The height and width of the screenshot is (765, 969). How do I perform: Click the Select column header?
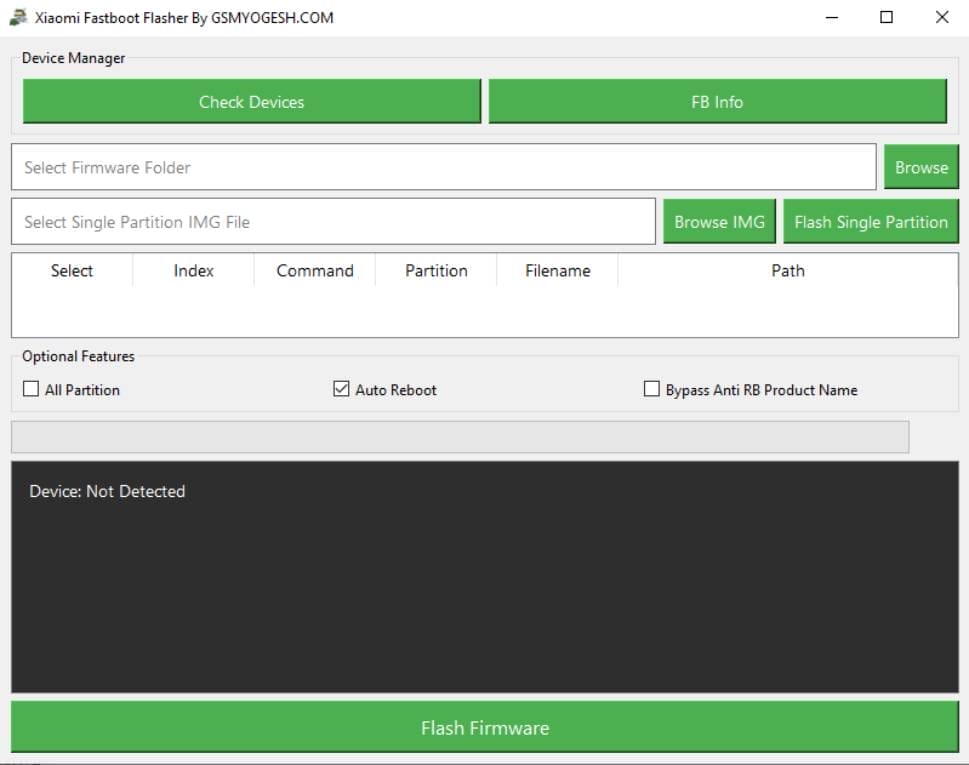pyautogui.click(x=70, y=270)
